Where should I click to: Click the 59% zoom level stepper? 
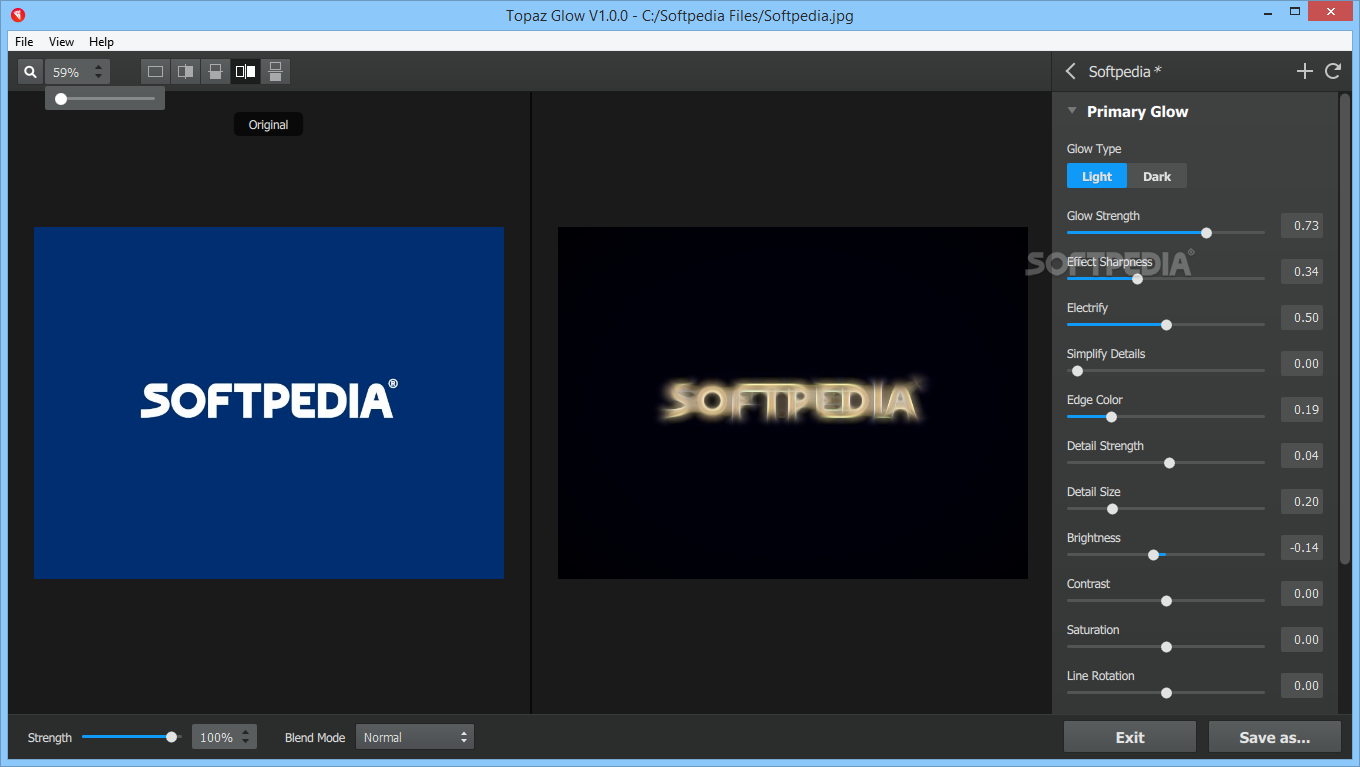point(77,72)
